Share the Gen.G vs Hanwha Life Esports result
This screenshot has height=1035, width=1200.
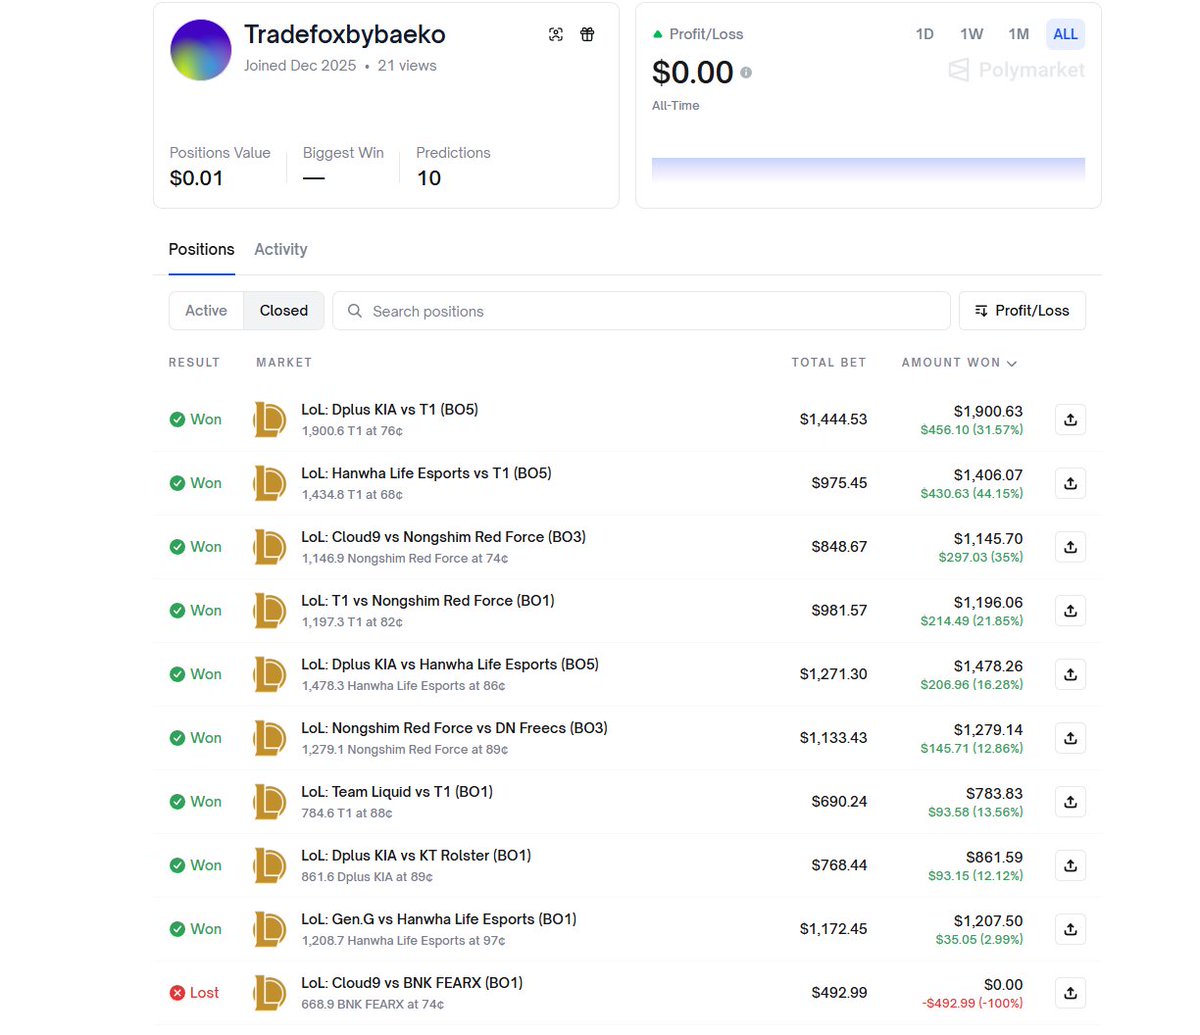click(x=1070, y=929)
